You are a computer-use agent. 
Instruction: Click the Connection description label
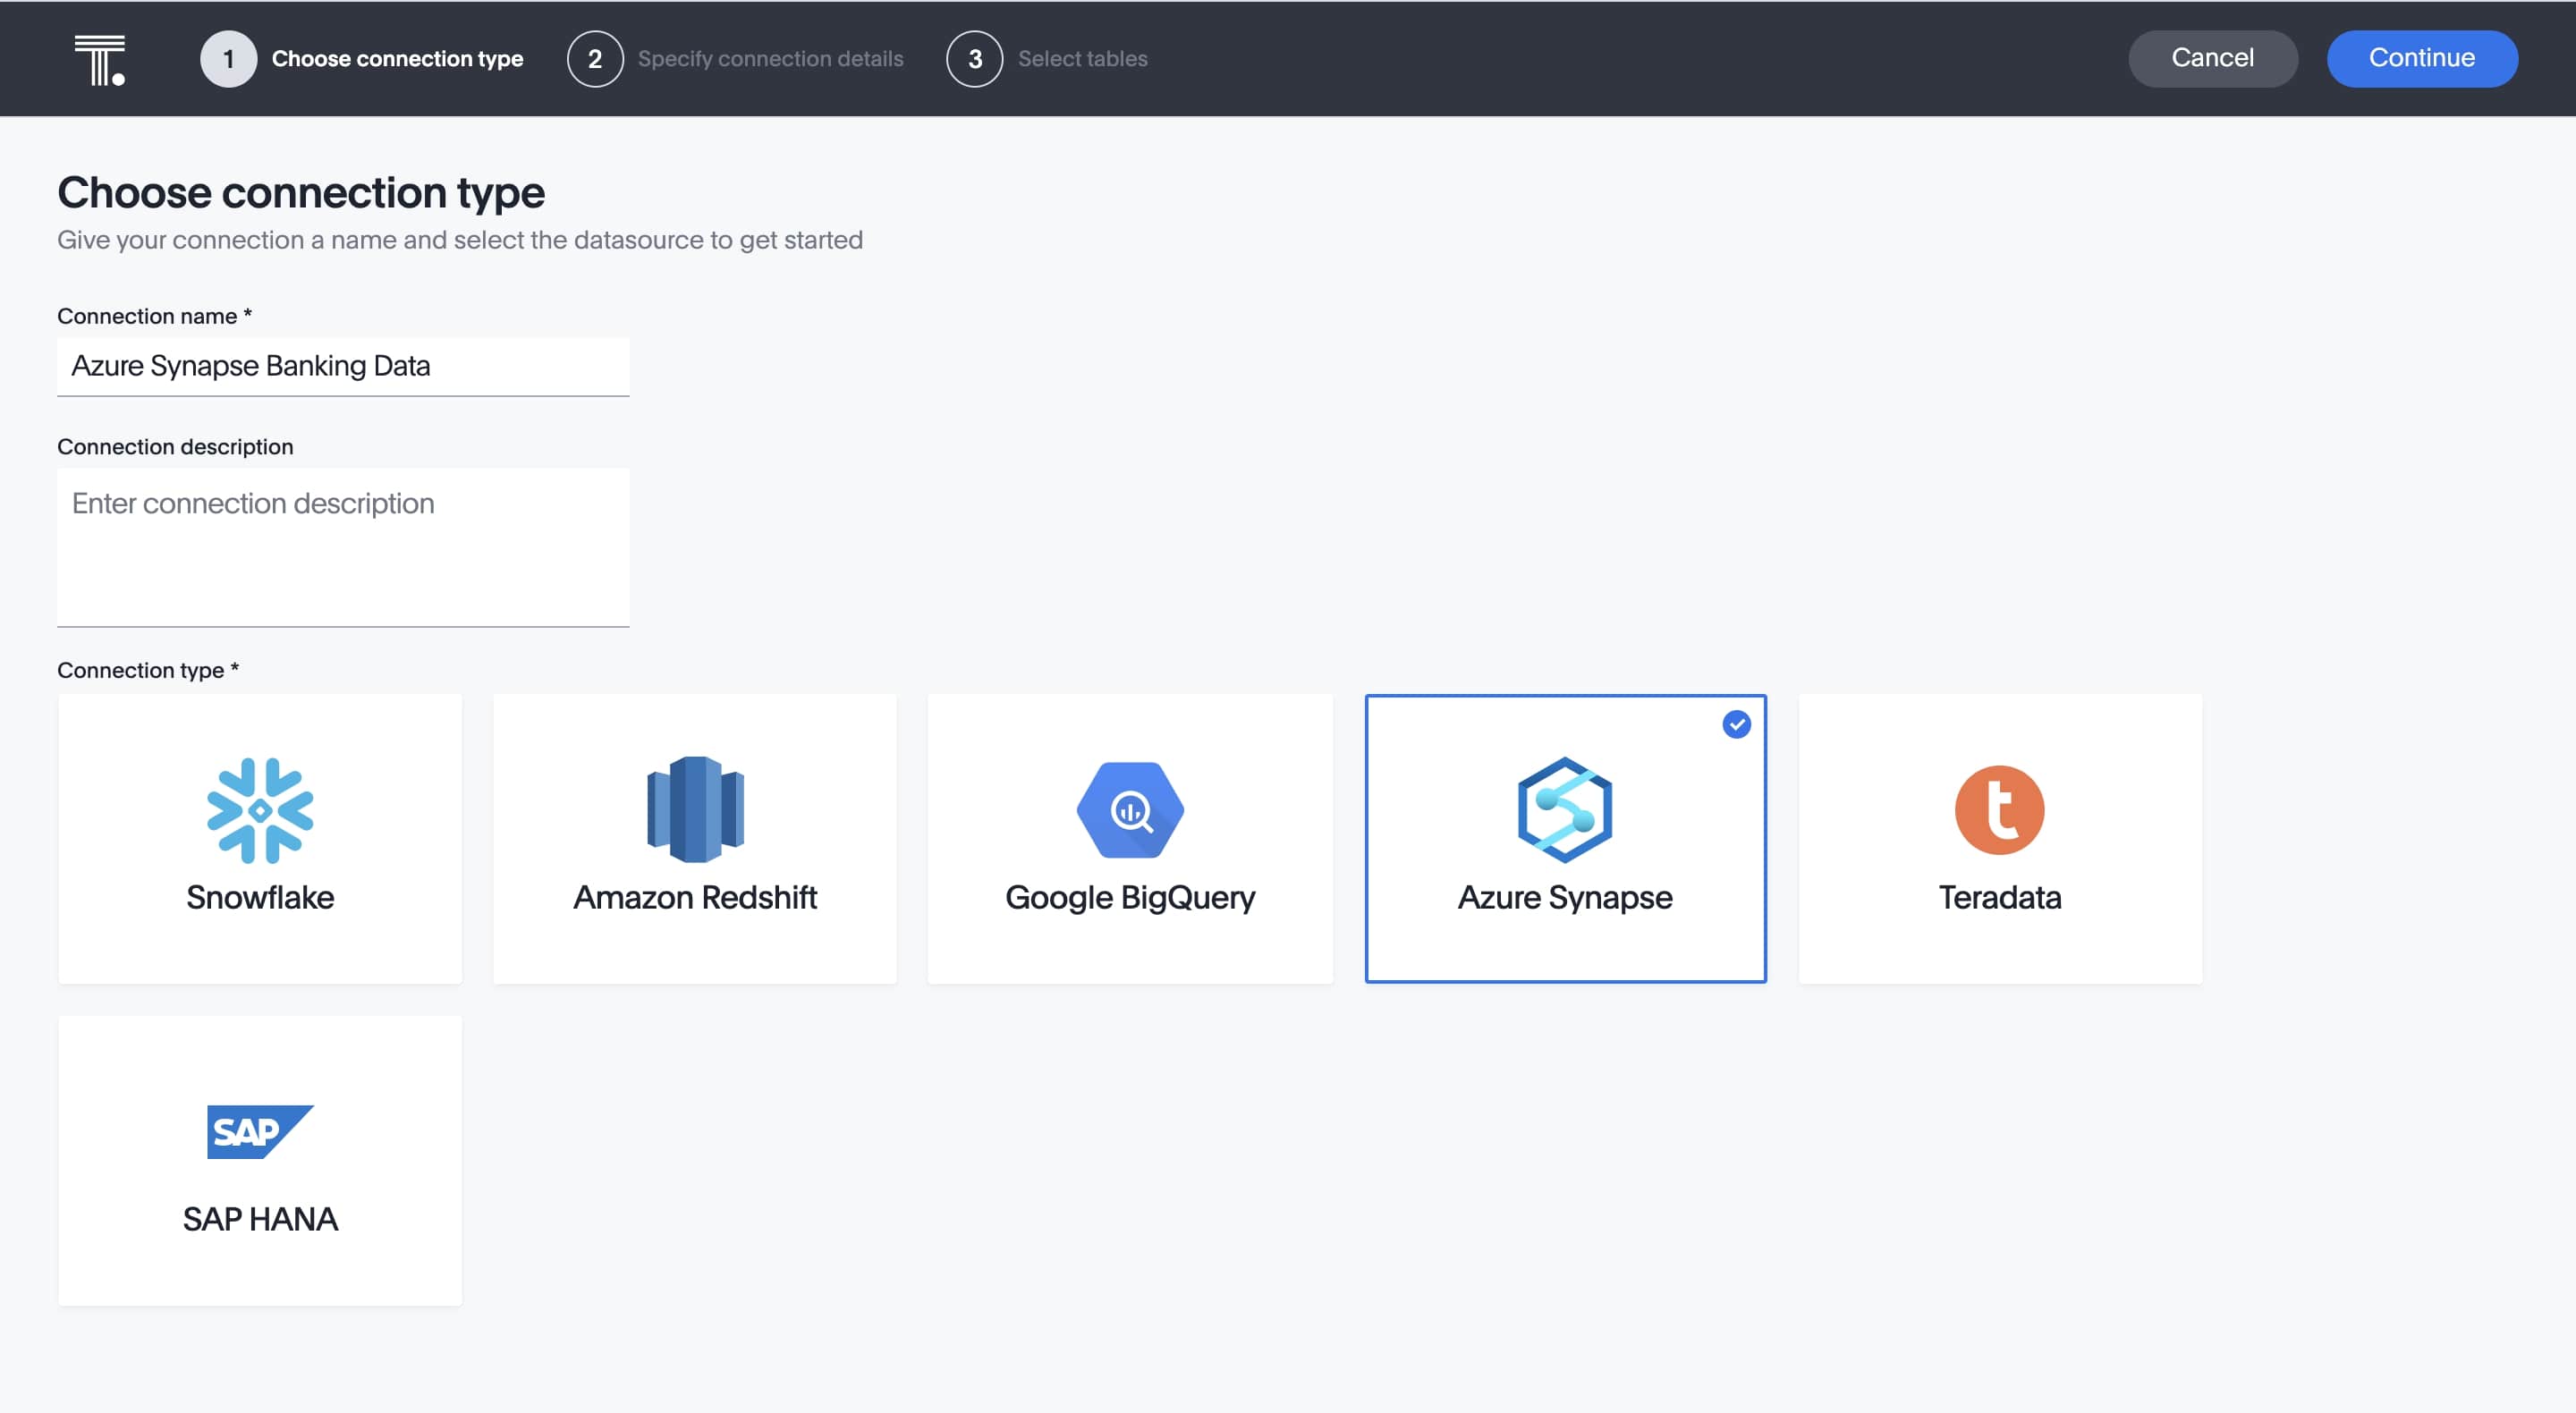pos(175,447)
